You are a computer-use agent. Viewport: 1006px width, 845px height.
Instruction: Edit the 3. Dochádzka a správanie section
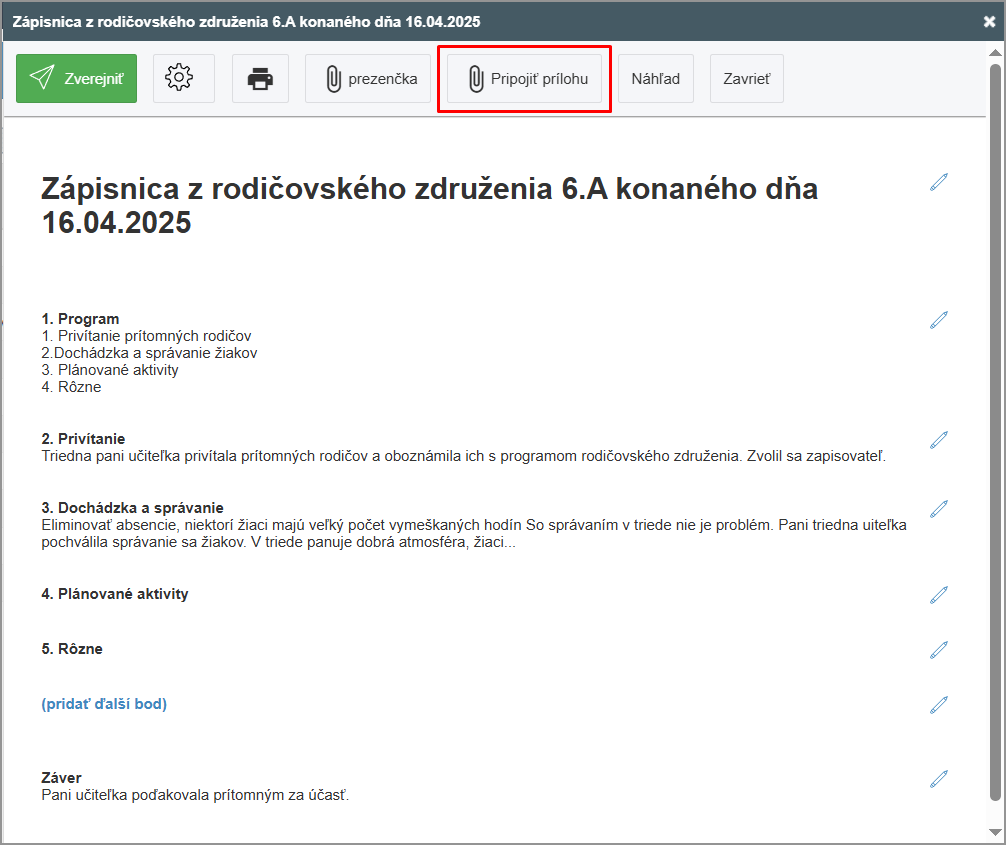pyautogui.click(x=938, y=509)
